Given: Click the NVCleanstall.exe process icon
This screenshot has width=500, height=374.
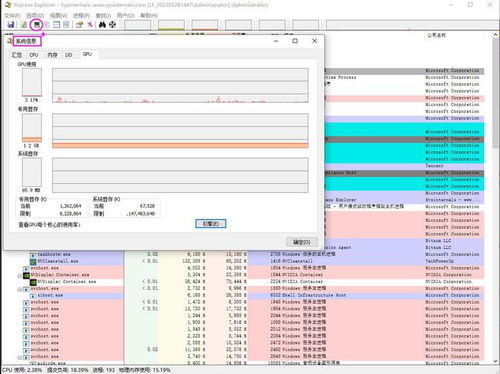Looking at the screenshot, I should [33, 261].
